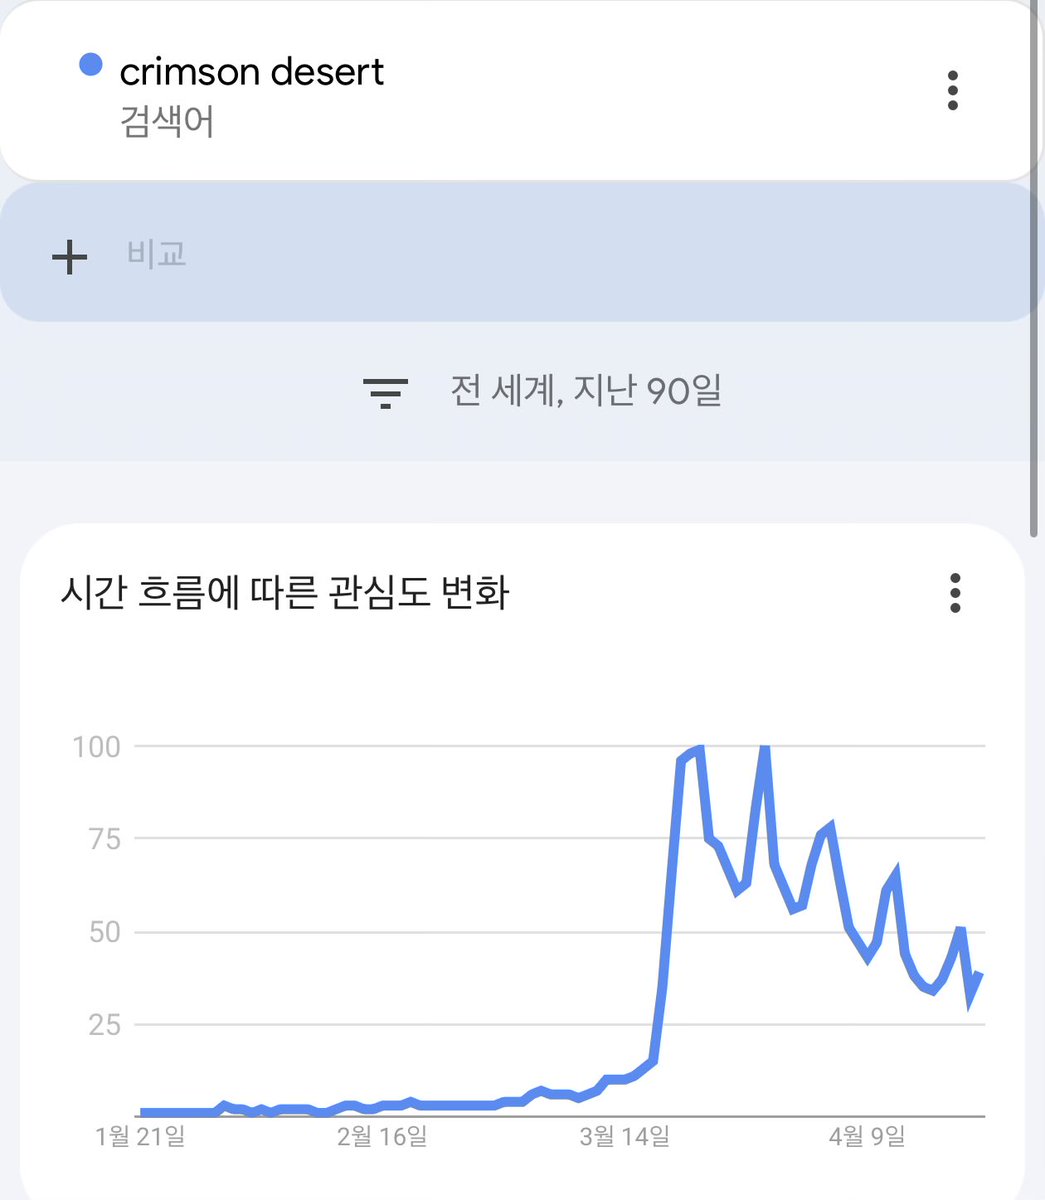Screen dimensions: 1045x1200
Task: Edit the crimson desert search term
Action: pos(252,72)
